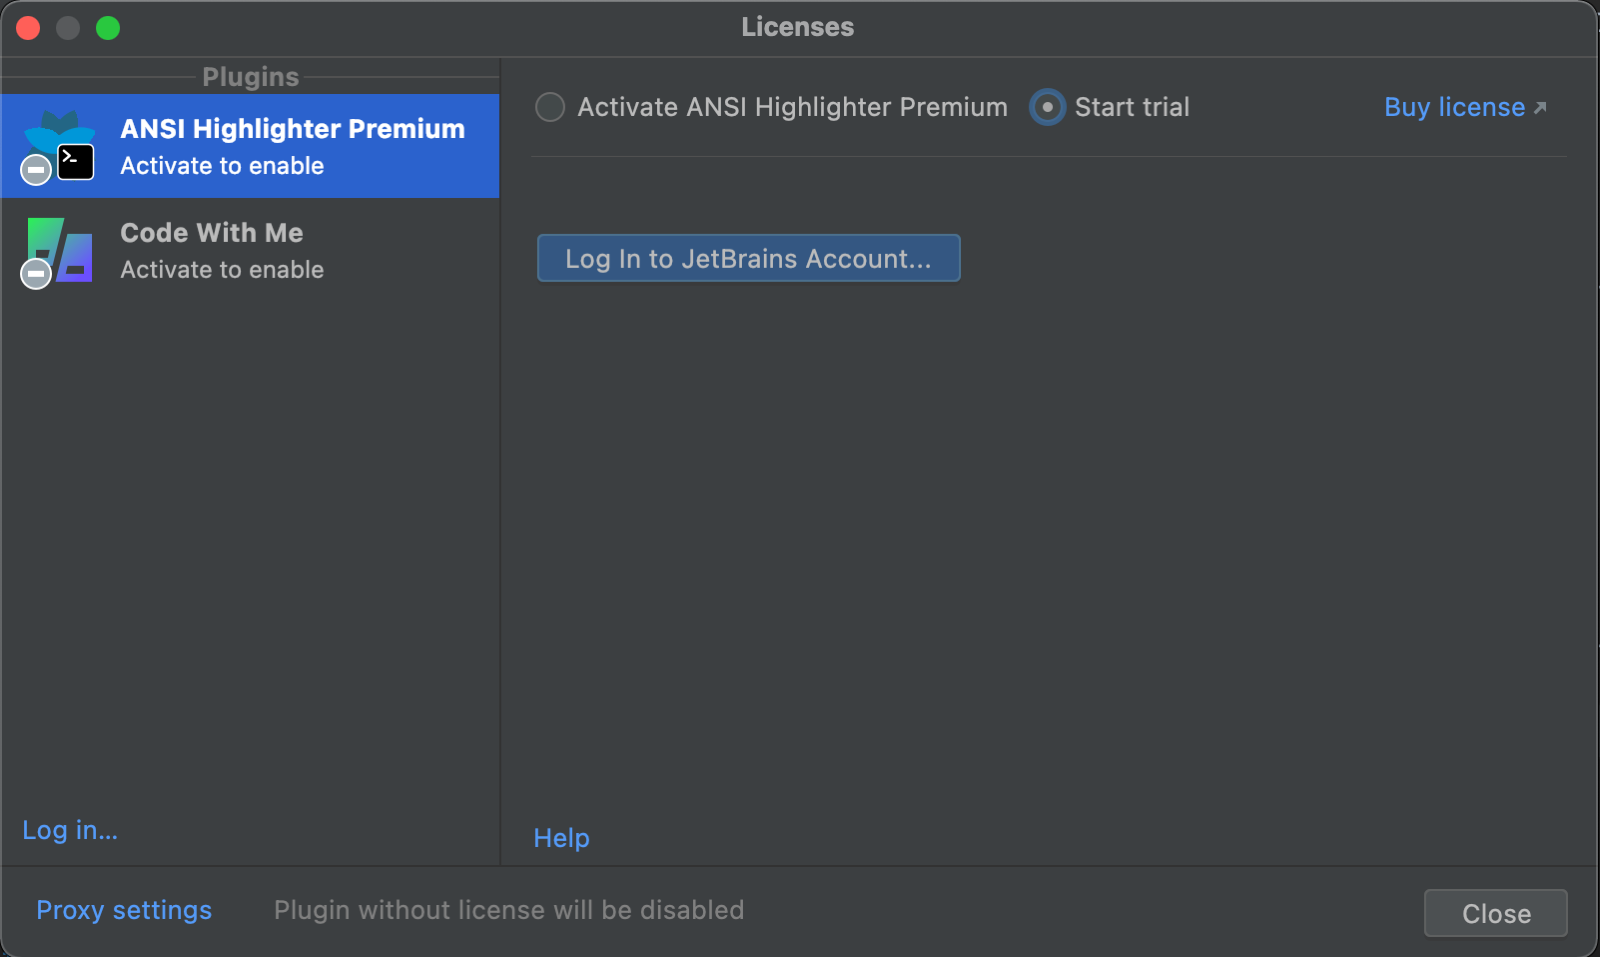Screen dimensions: 1600x957
Task: Select Code With Me in plugins list
Action: (212, 250)
